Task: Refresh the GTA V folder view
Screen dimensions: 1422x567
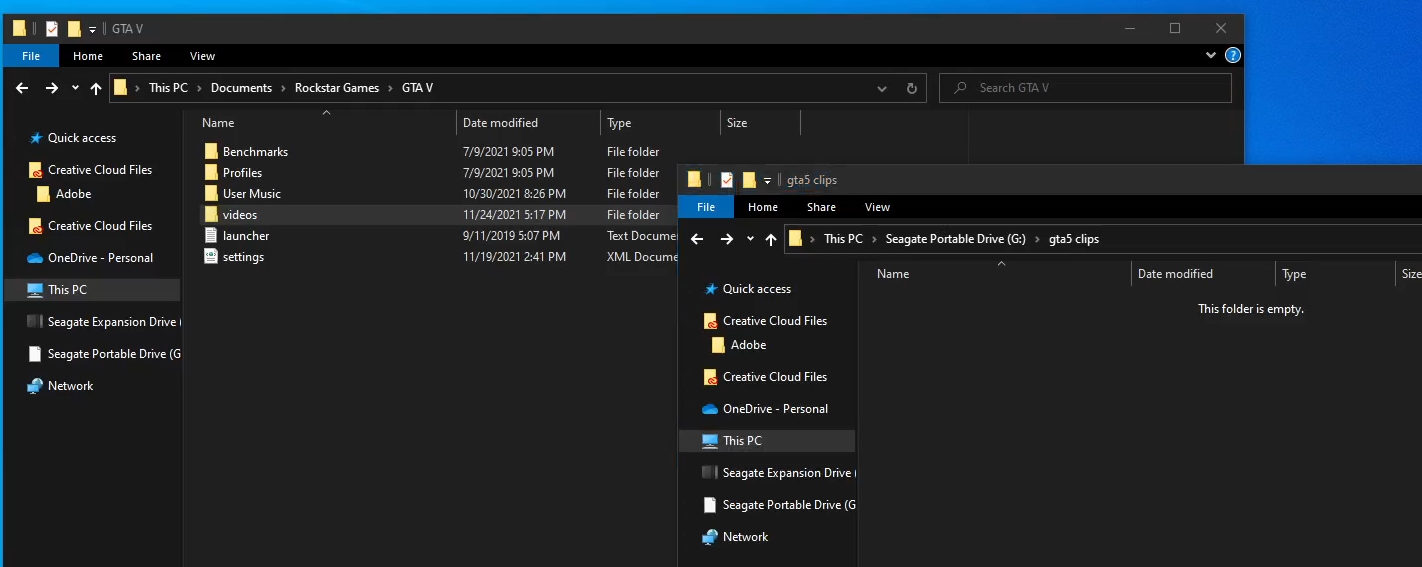Action: (912, 88)
